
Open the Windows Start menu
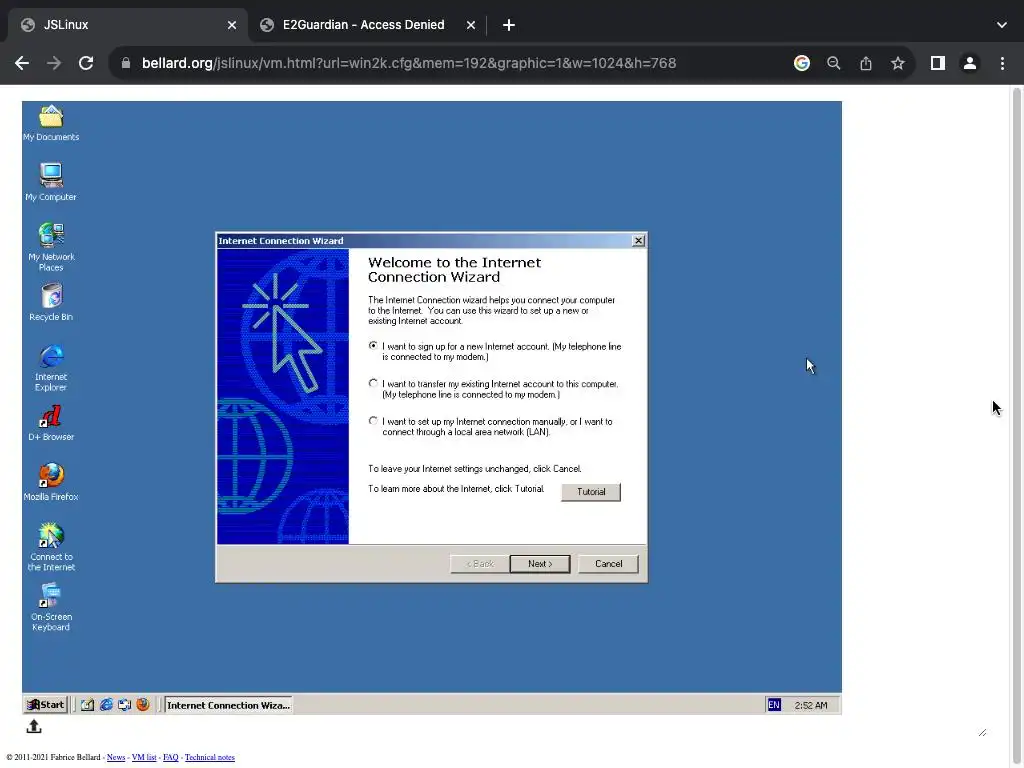[x=46, y=705]
